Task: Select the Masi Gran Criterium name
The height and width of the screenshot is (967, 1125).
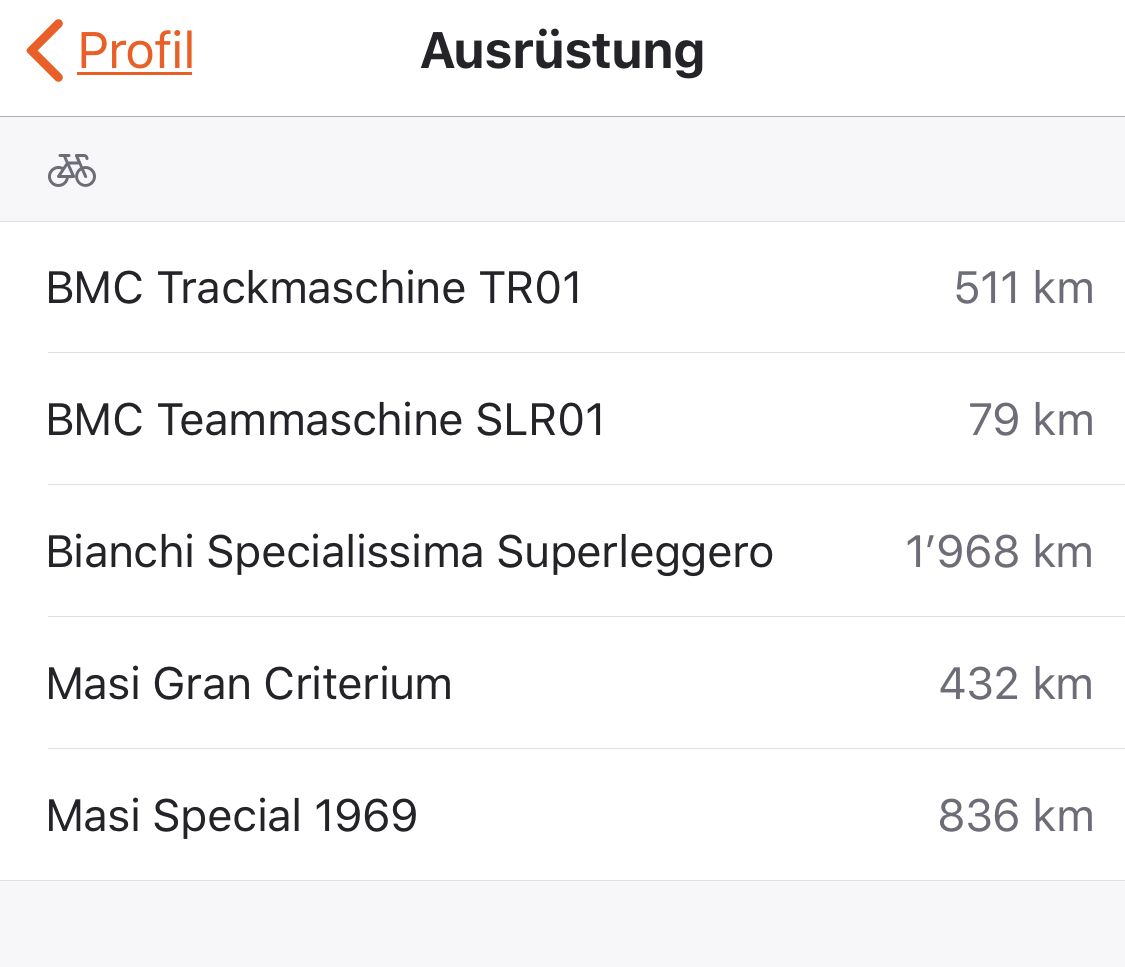Action: click(249, 684)
